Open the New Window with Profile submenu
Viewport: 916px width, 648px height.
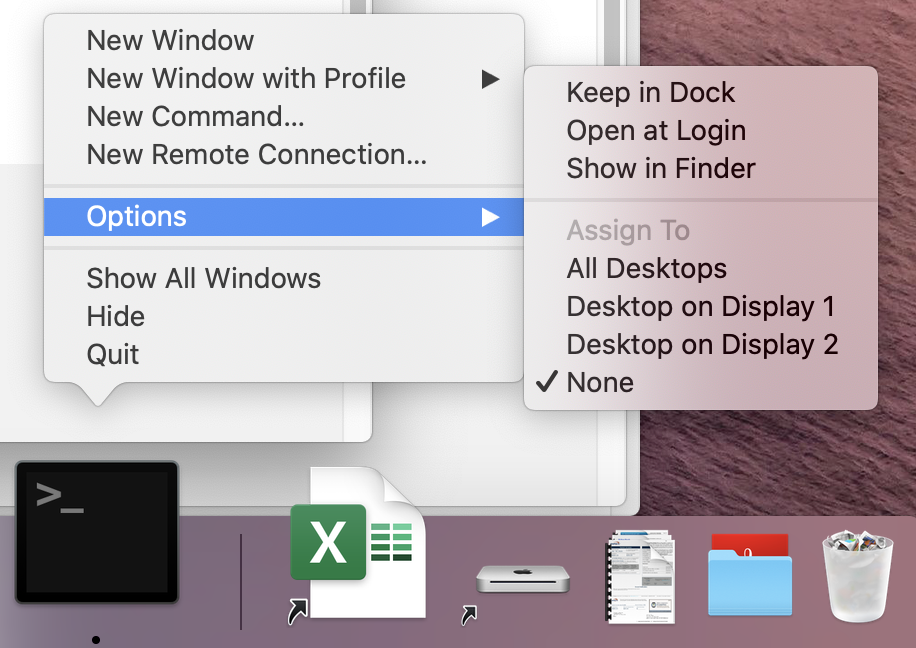tap(284, 78)
